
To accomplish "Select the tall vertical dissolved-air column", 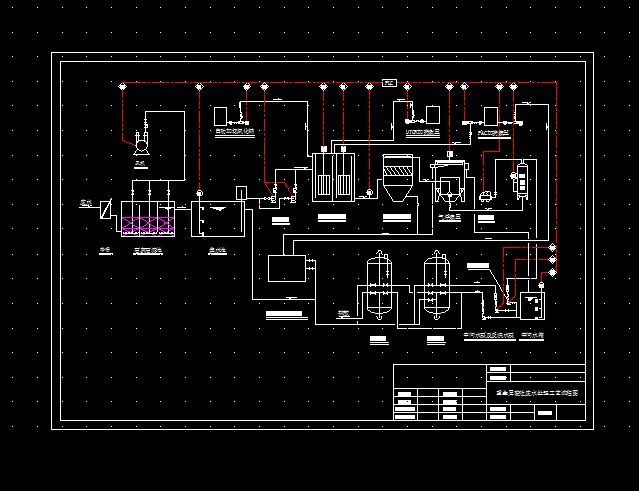I will [522, 181].
